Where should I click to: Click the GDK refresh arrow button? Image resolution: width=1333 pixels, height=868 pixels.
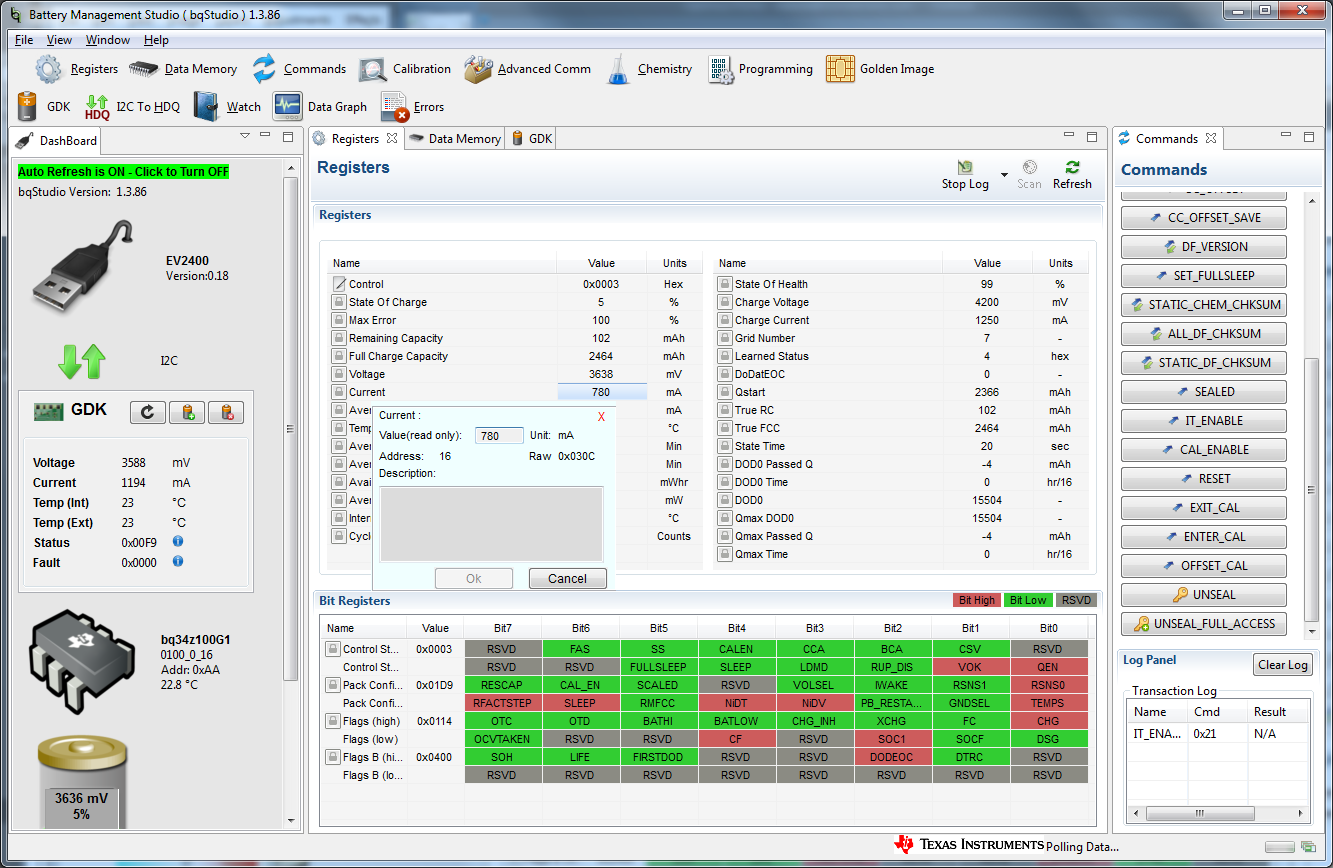pos(147,412)
